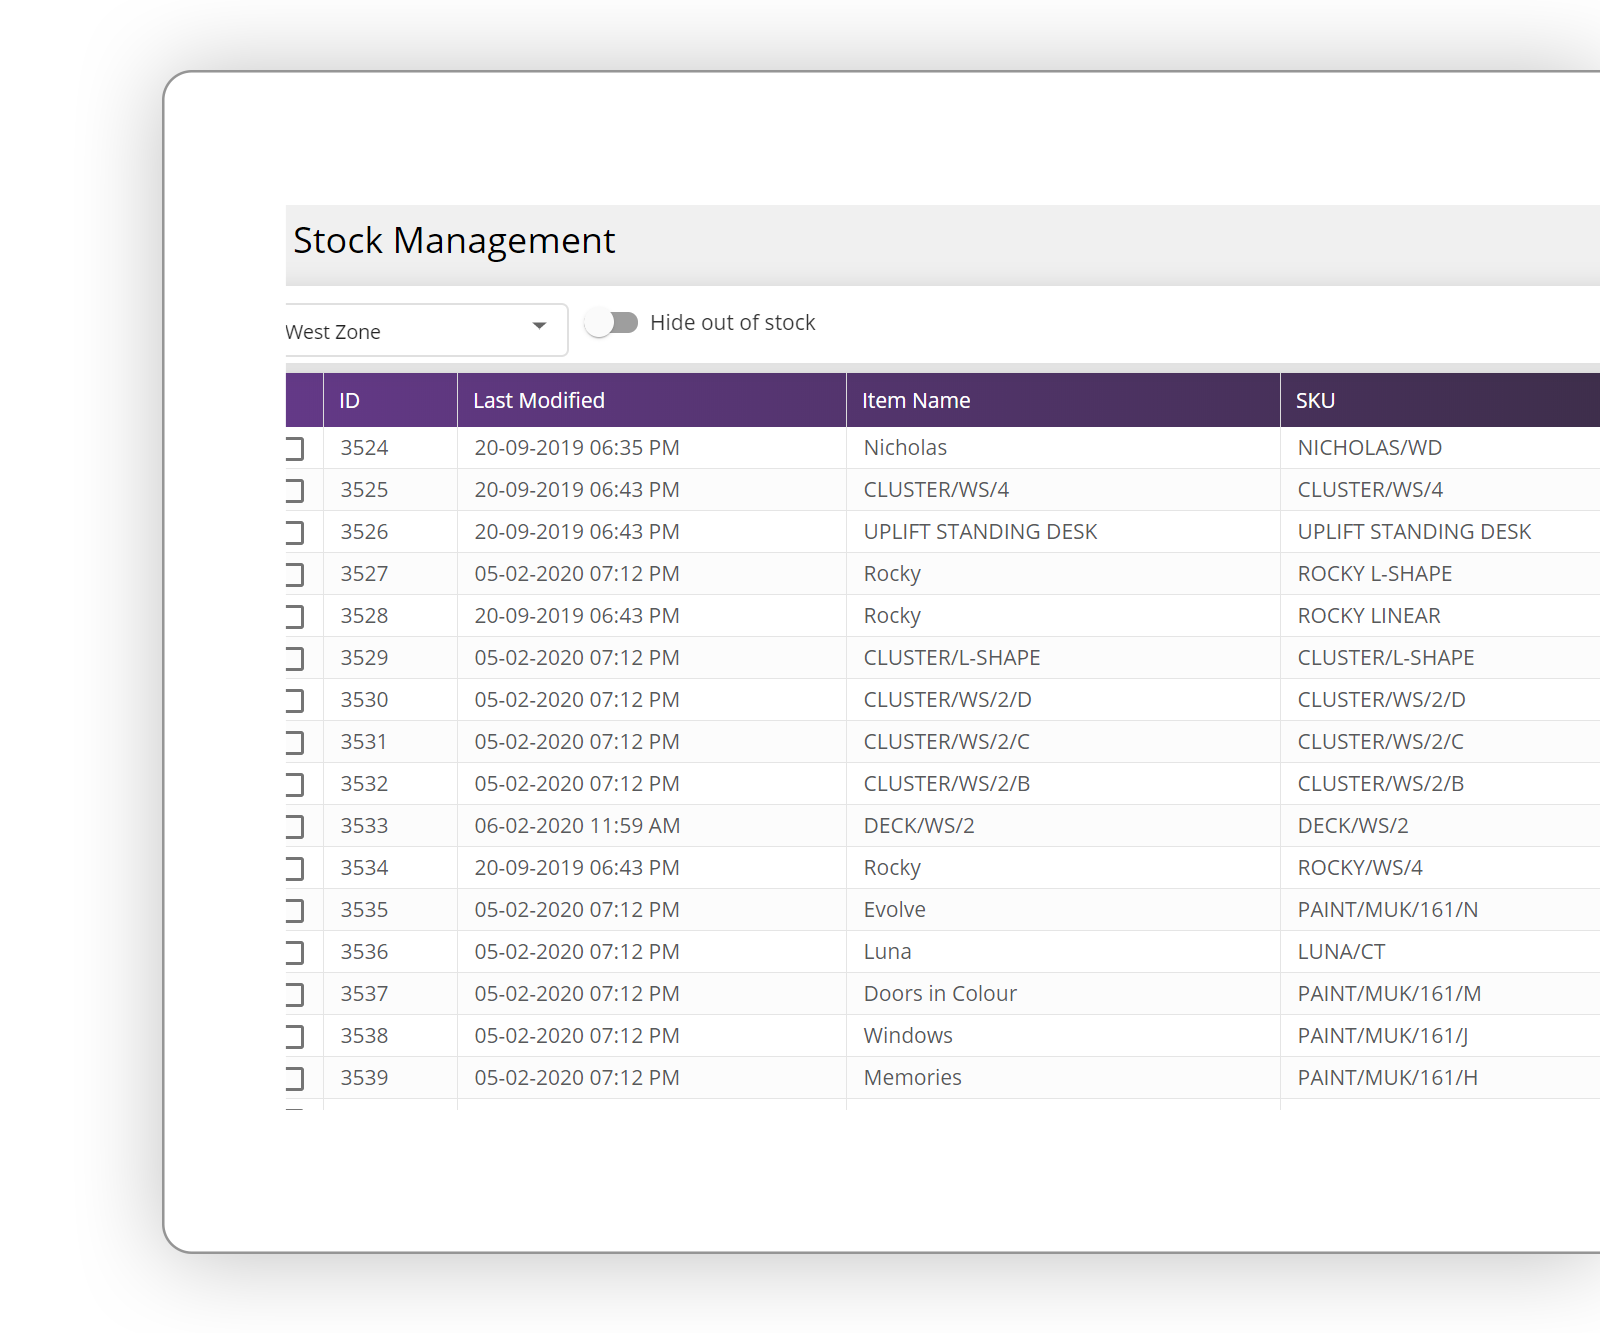This screenshot has height=1333, width=1600.
Task: Check the box for row 3531
Action: click(x=294, y=742)
